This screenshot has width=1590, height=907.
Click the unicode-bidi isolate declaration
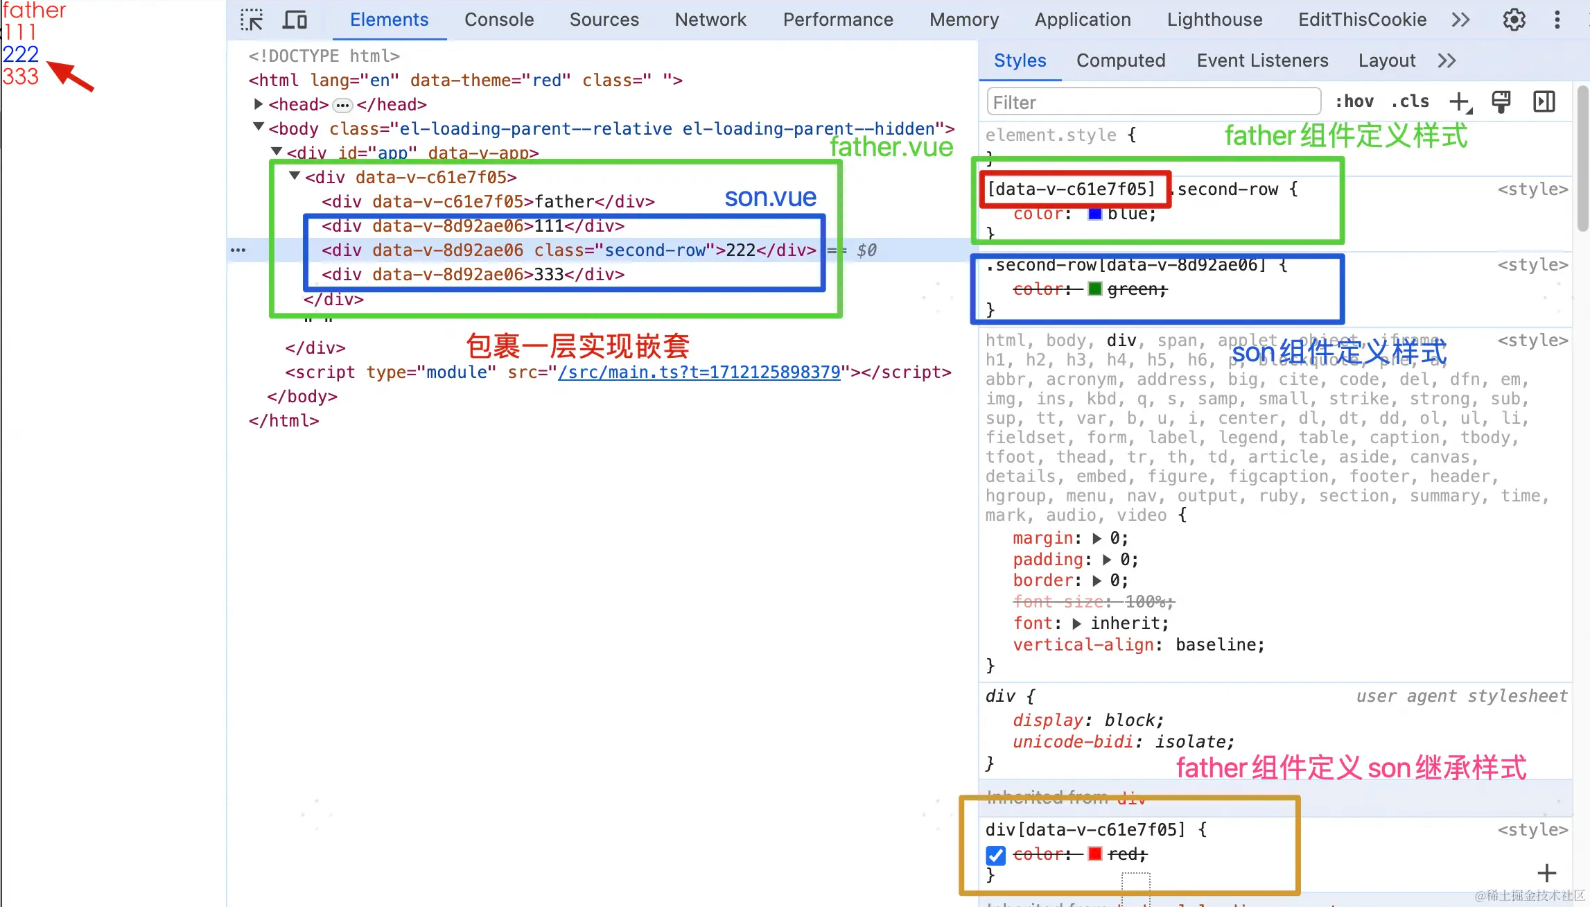[1123, 742]
